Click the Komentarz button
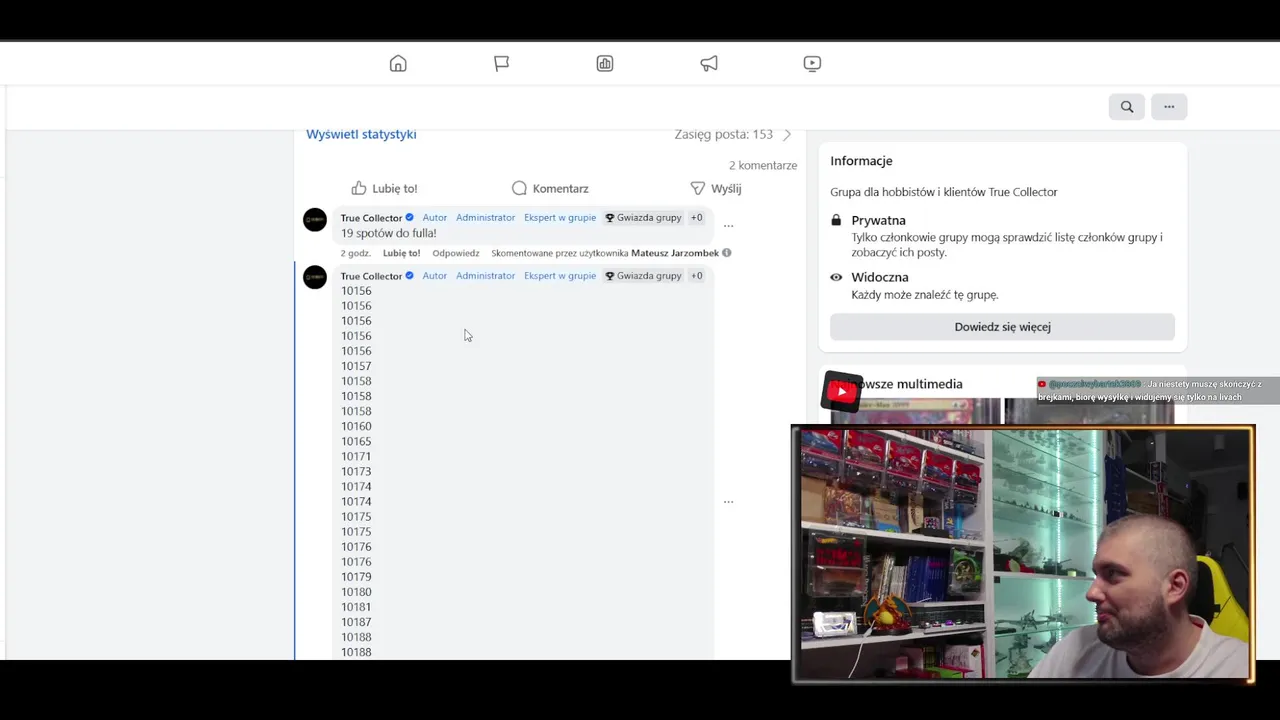Image resolution: width=1280 pixels, height=720 pixels. (x=550, y=188)
